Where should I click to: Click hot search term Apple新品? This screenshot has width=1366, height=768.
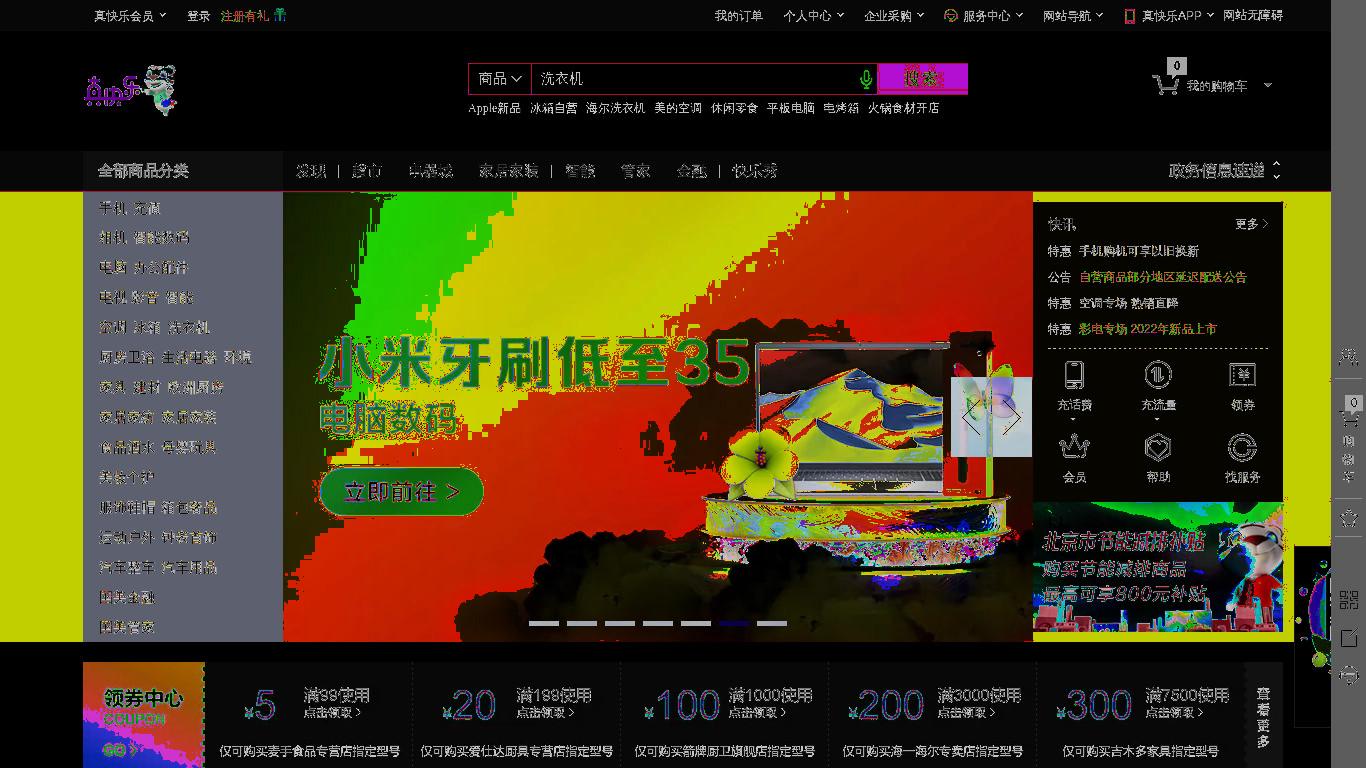tap(494, 108)
